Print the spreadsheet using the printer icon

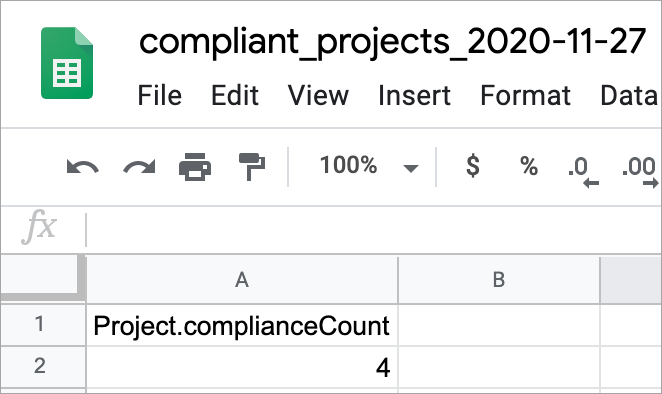pyautogui.click(x=195, y=166)
